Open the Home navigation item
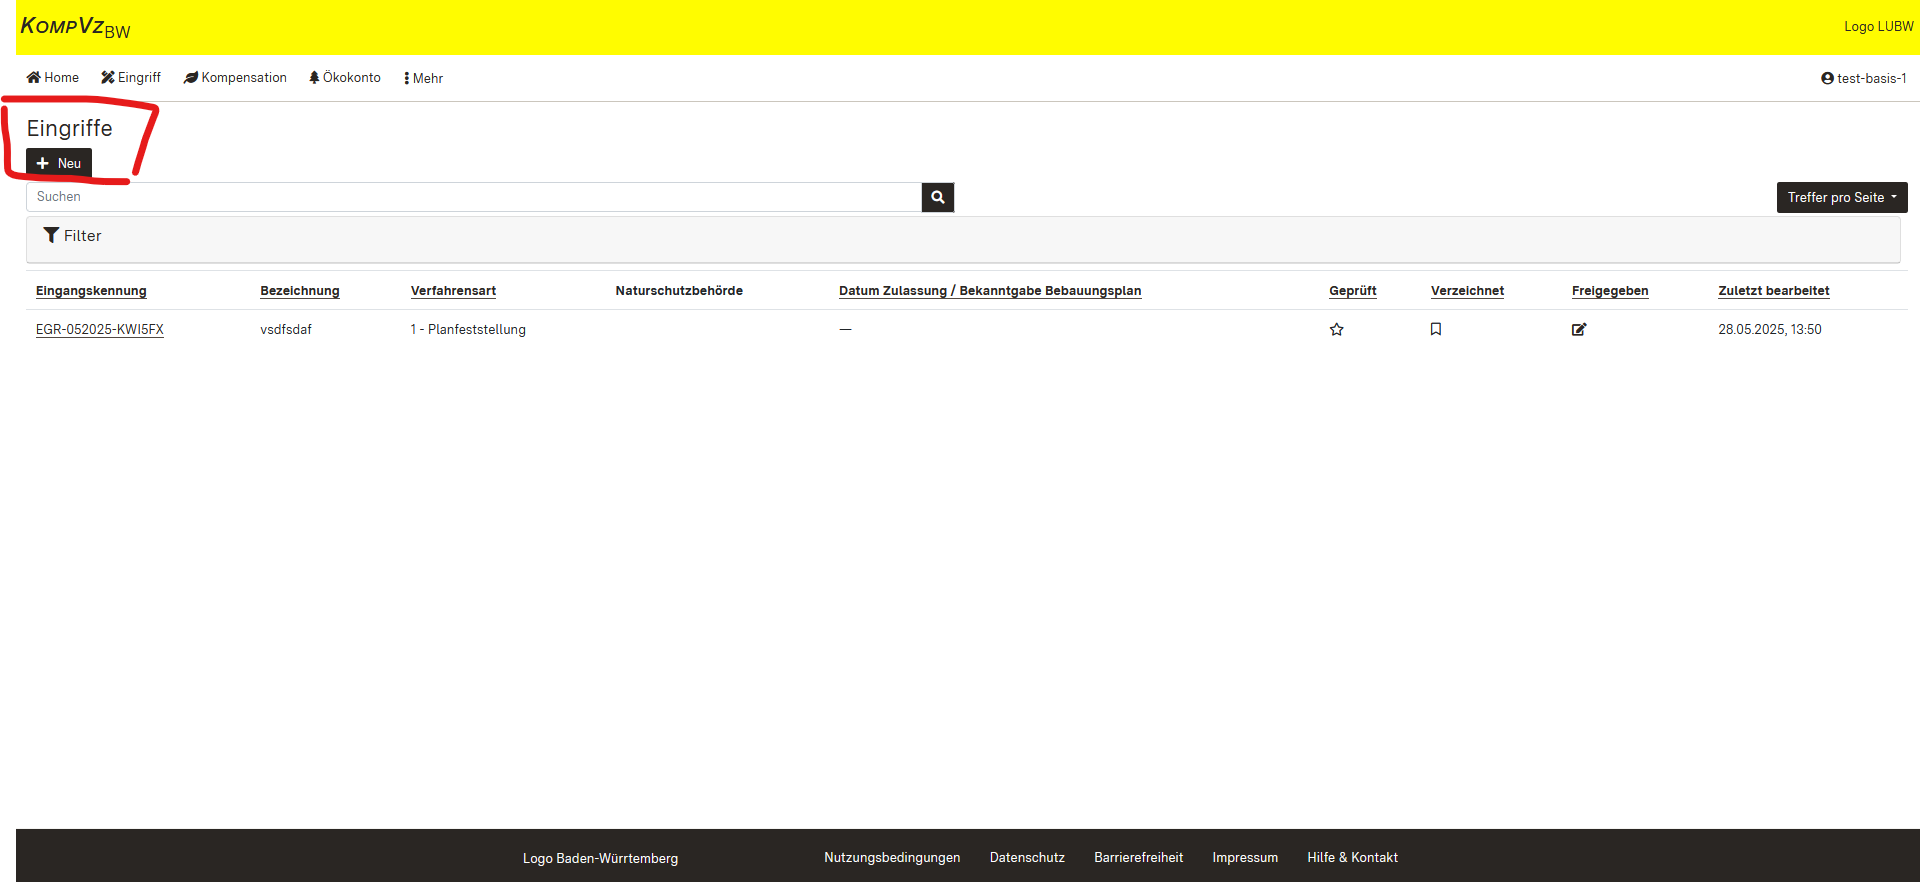This screenshot has width=1920, height=882. (x=52, y=78)
